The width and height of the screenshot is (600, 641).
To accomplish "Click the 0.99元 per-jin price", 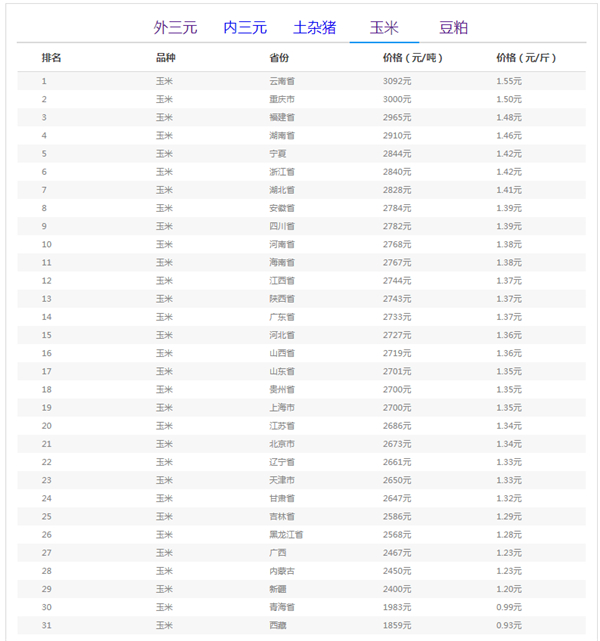I will pyautogui.click(x=509, y=607).
